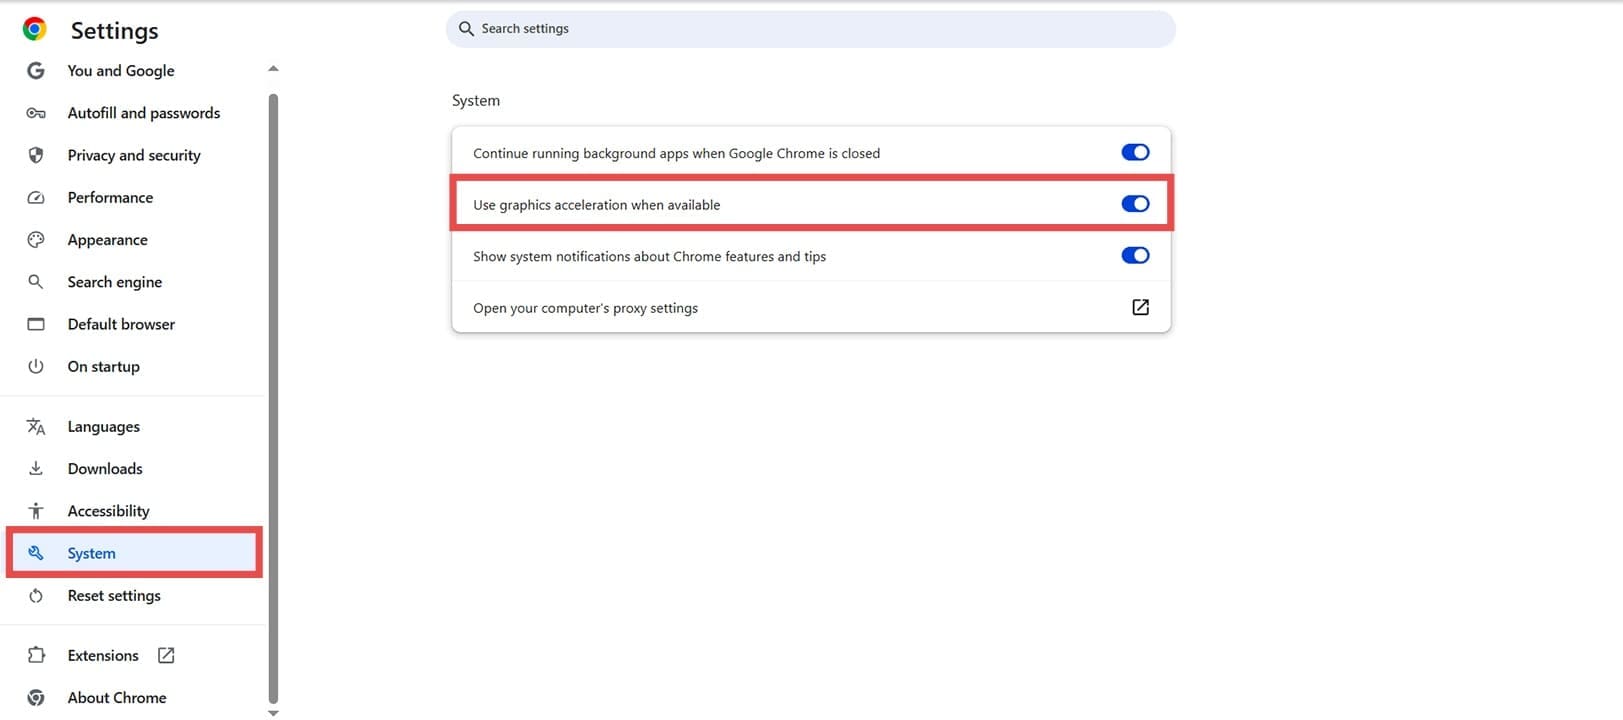Click sidebar scrollbar up arrow

click(x=273, y=69)
